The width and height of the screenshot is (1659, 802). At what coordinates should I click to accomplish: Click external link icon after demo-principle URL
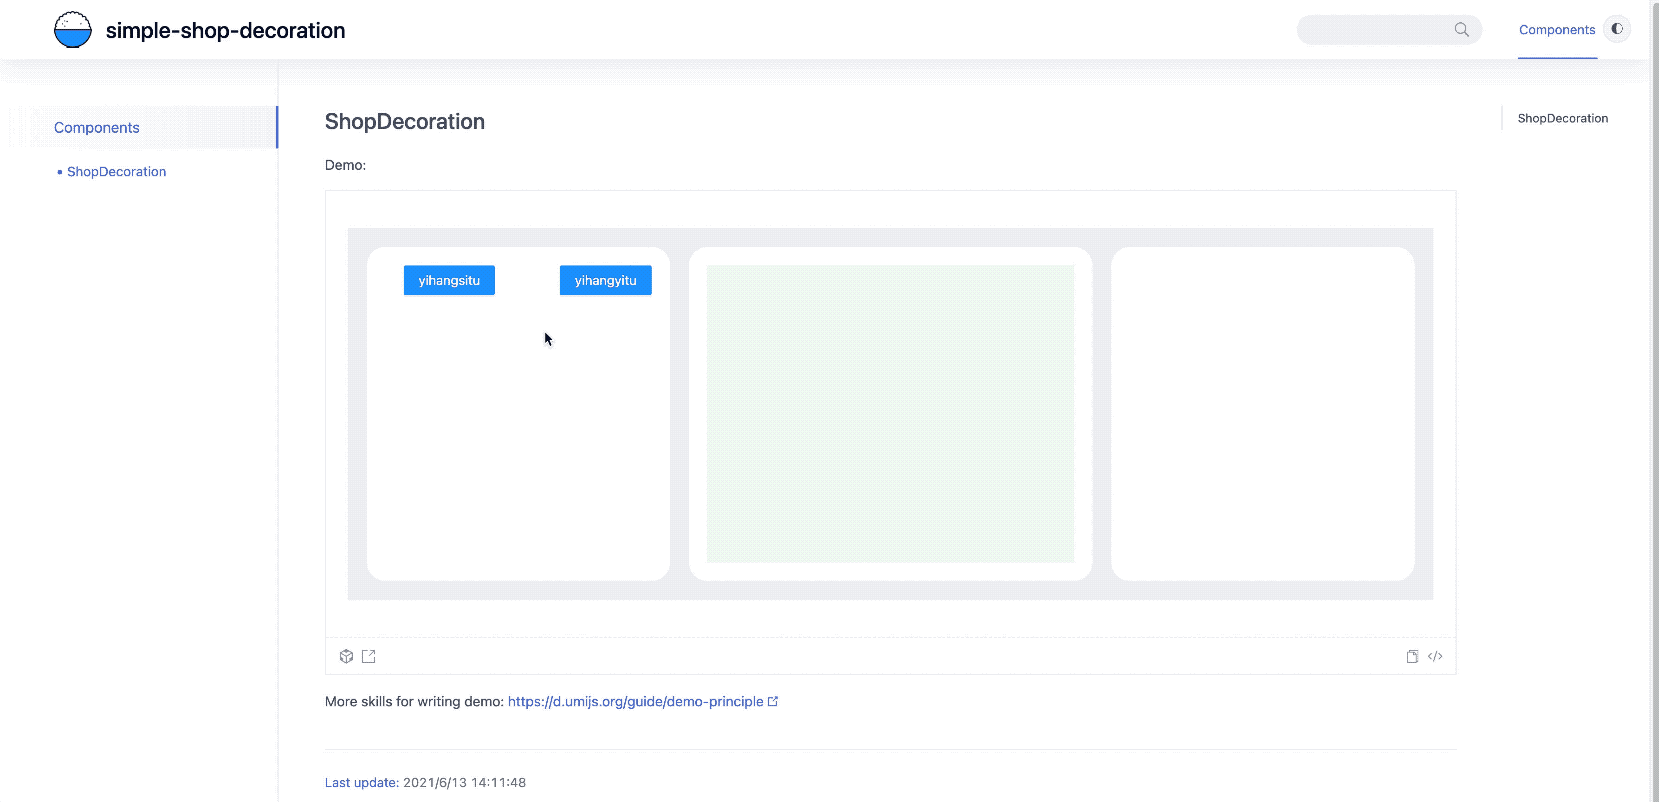773,701
